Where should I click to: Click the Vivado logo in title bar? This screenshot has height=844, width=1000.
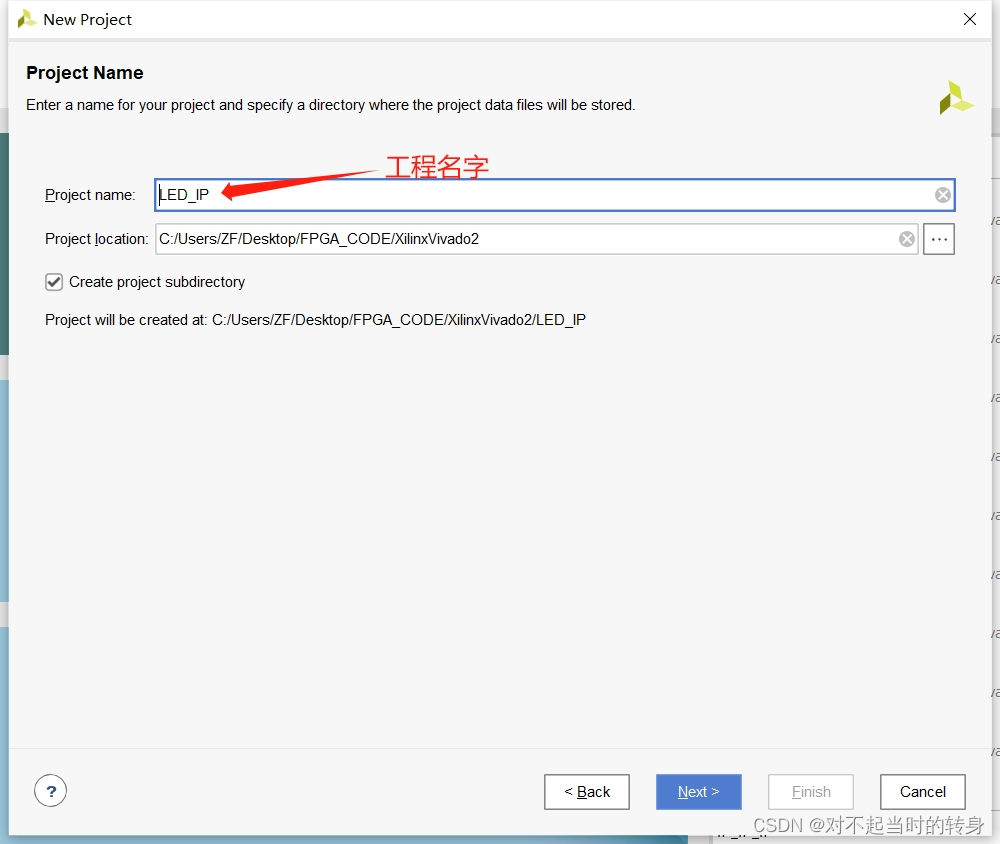click(26, 19)
